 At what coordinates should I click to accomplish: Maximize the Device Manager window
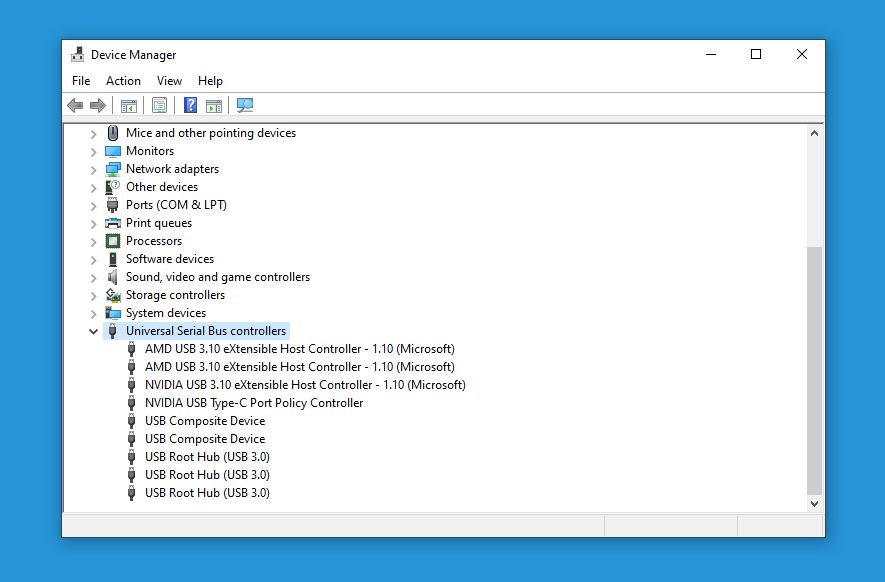click(756, 54)
